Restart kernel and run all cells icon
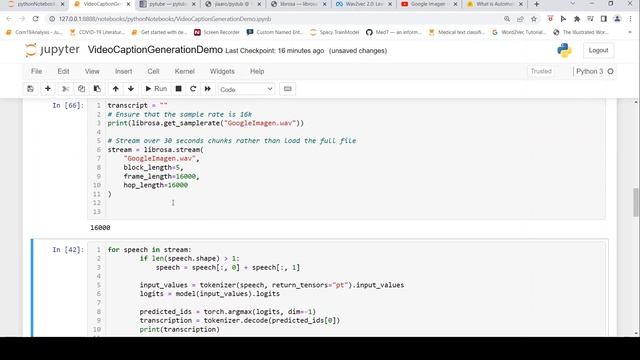This screenshot has width=640, height=360. point(208,89)
